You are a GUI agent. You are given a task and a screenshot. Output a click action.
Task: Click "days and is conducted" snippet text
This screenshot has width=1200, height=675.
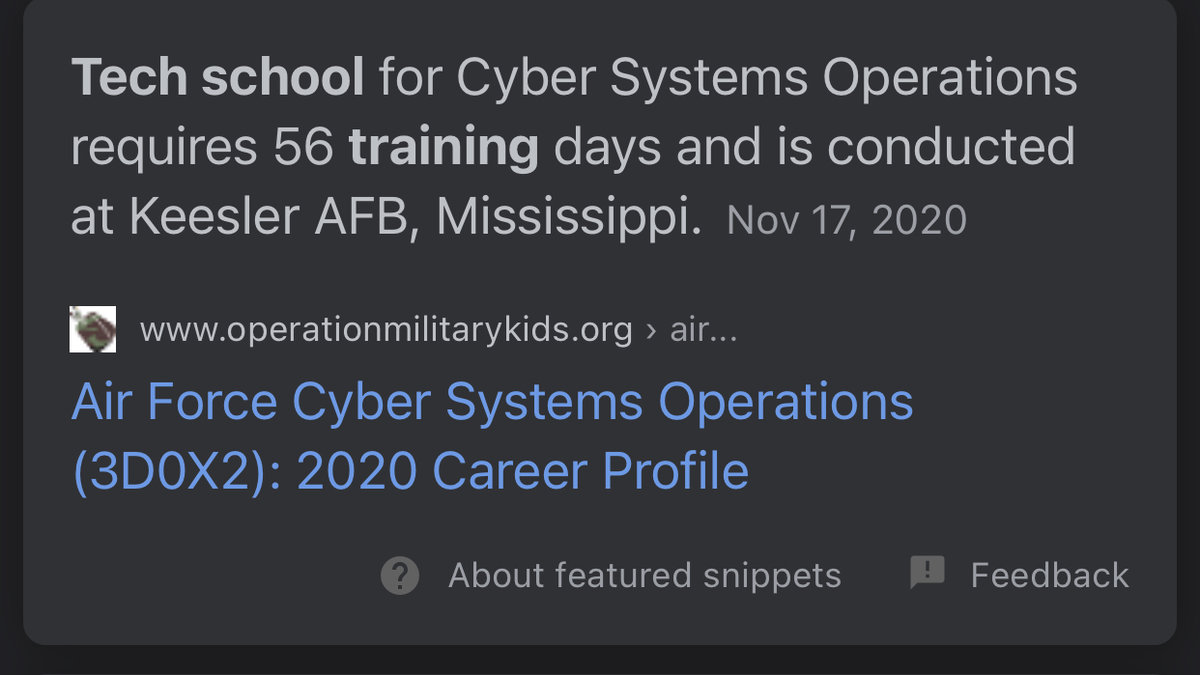[x=814, y=148]
